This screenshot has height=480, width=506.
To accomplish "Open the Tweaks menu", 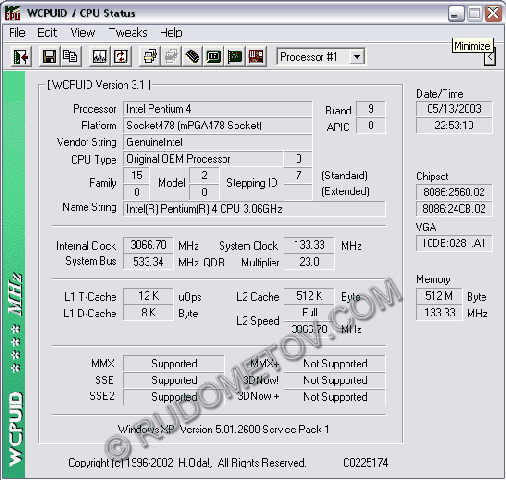I will [x=128, y=33].
